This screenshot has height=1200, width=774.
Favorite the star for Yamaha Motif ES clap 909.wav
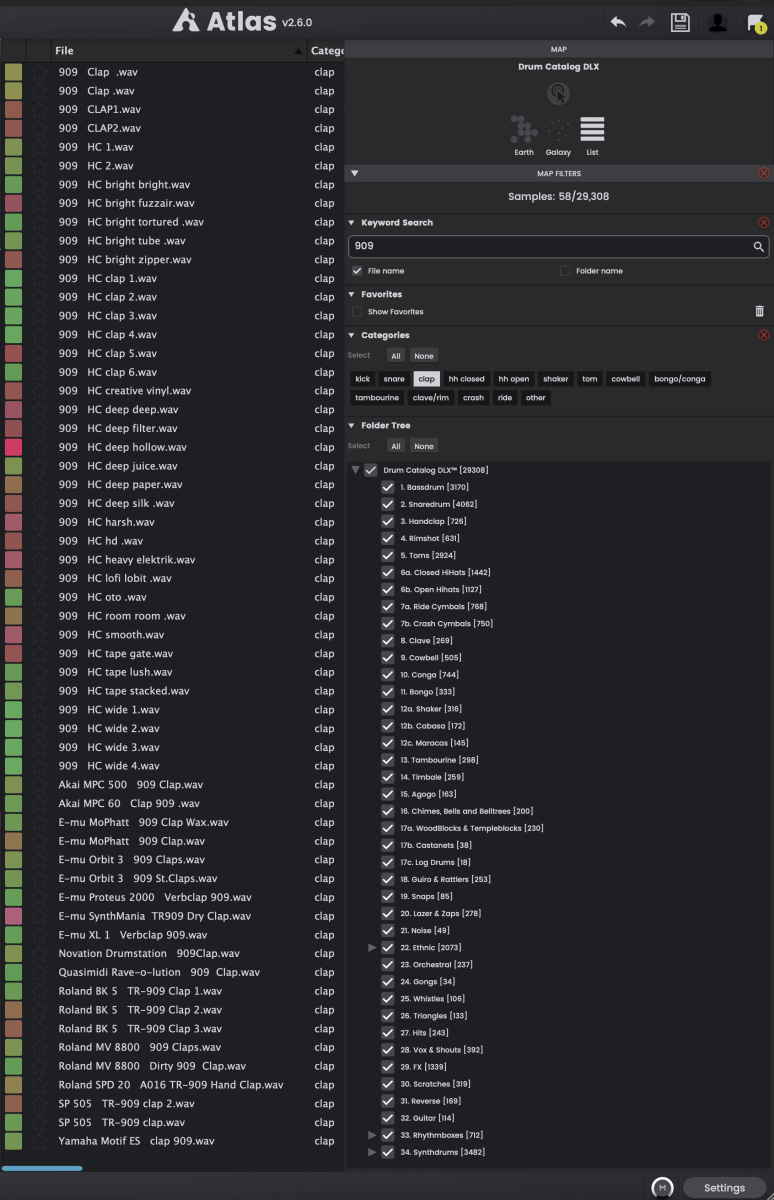(38, 1141)
